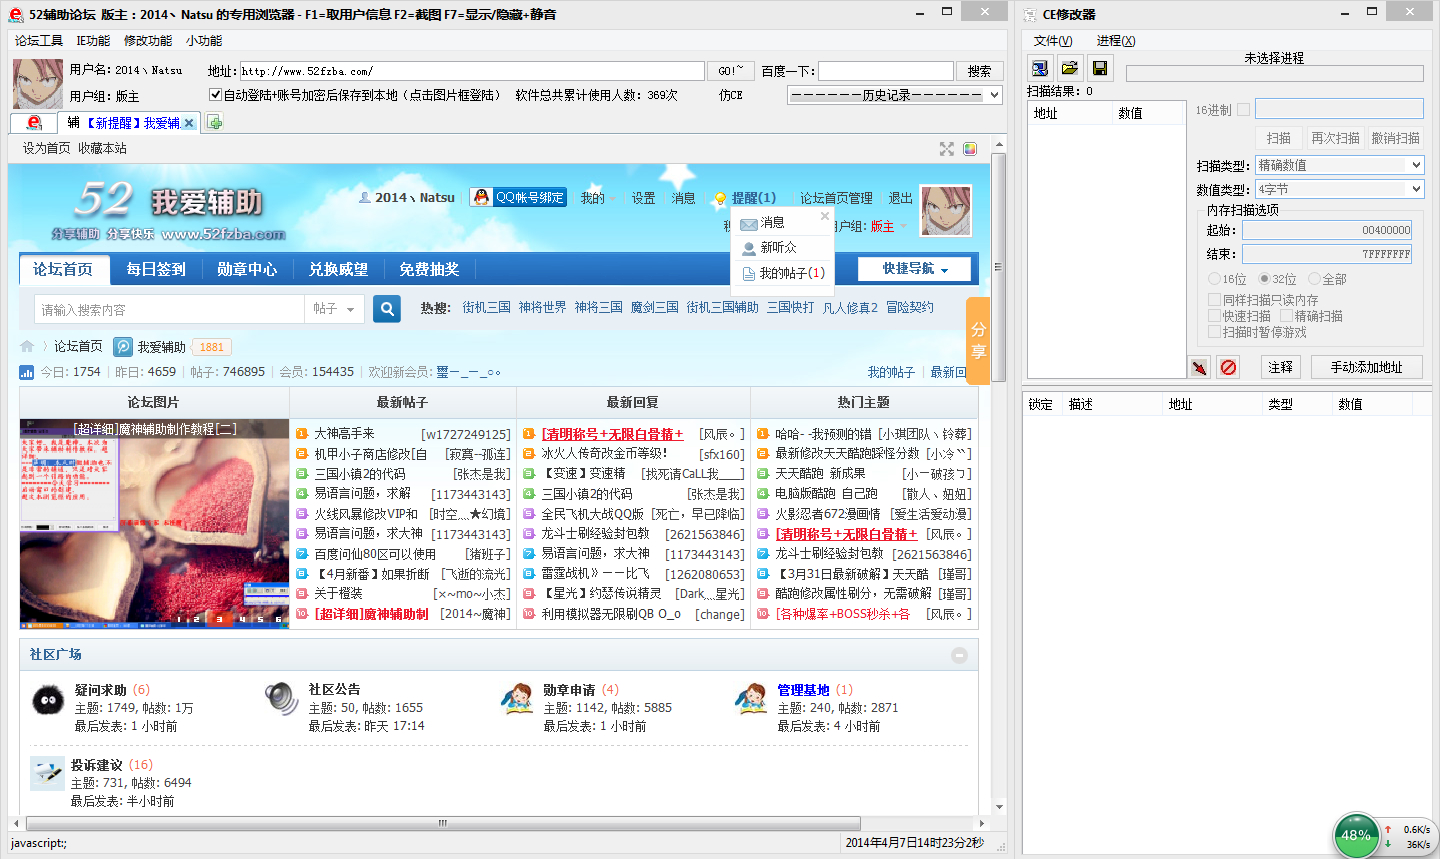Select the 全部 radio button
1440x859 pixels.
click(x=1314, y=279)
